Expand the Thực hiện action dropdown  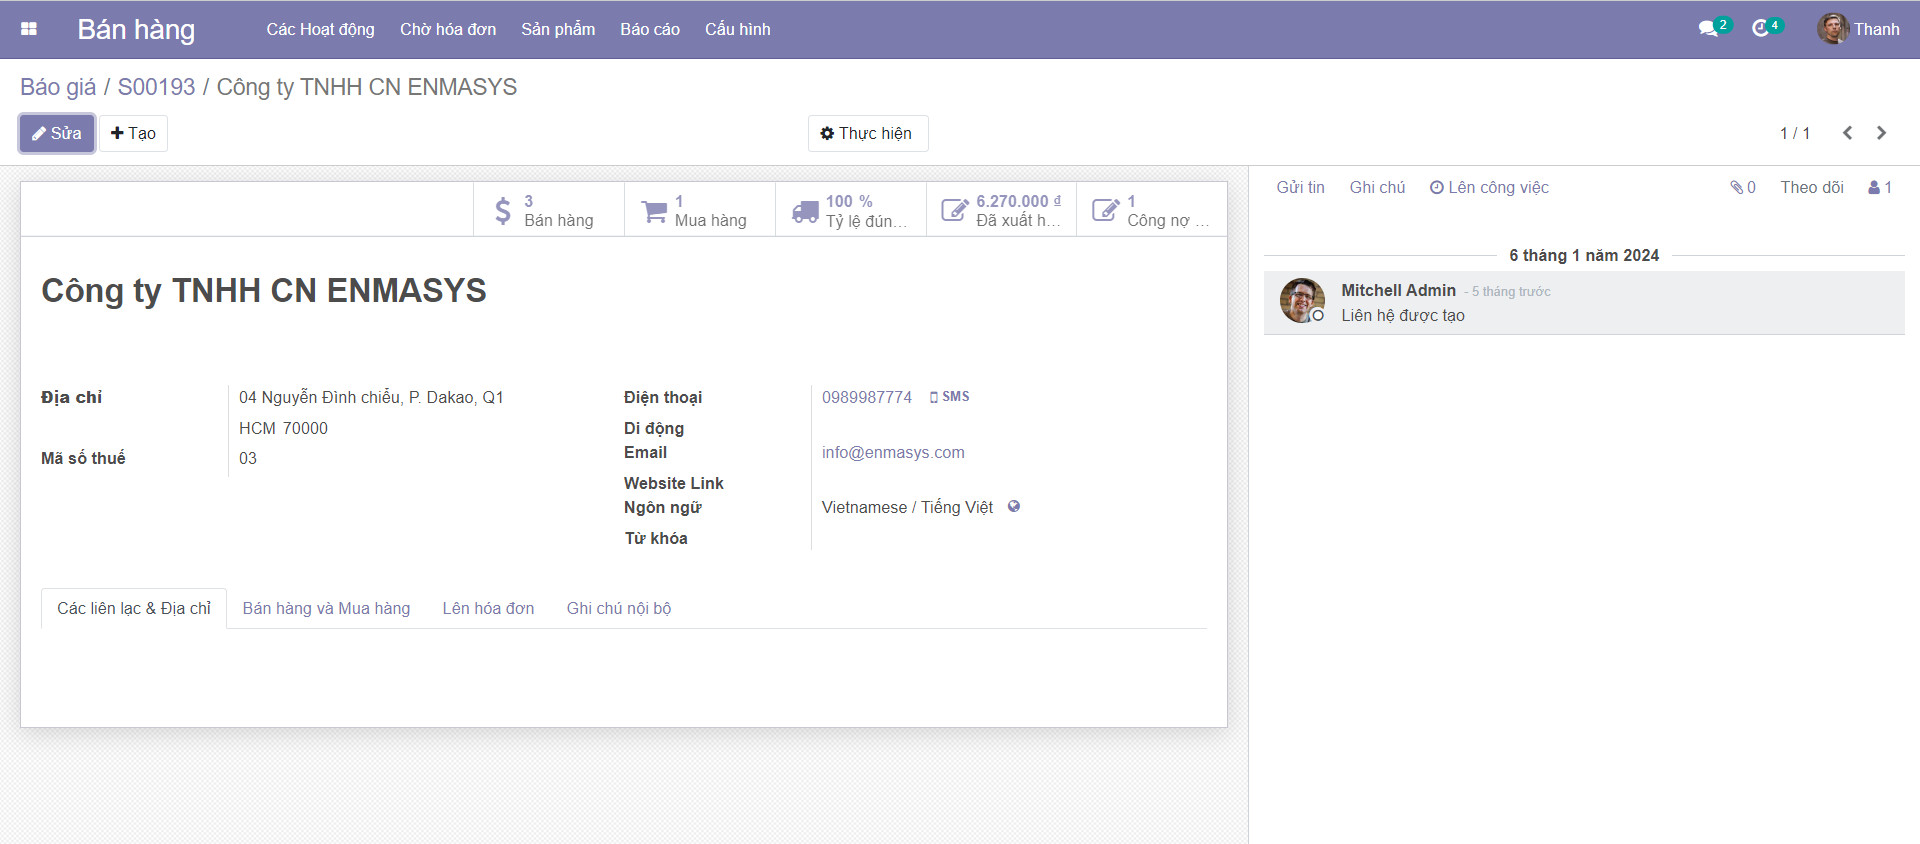867,133
